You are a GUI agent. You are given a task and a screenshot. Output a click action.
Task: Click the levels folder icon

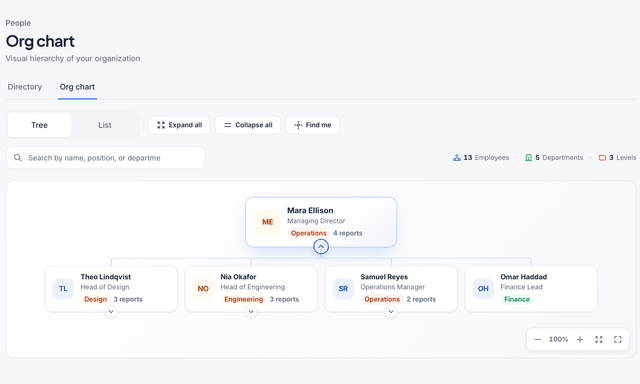click(x=602, y=158)
